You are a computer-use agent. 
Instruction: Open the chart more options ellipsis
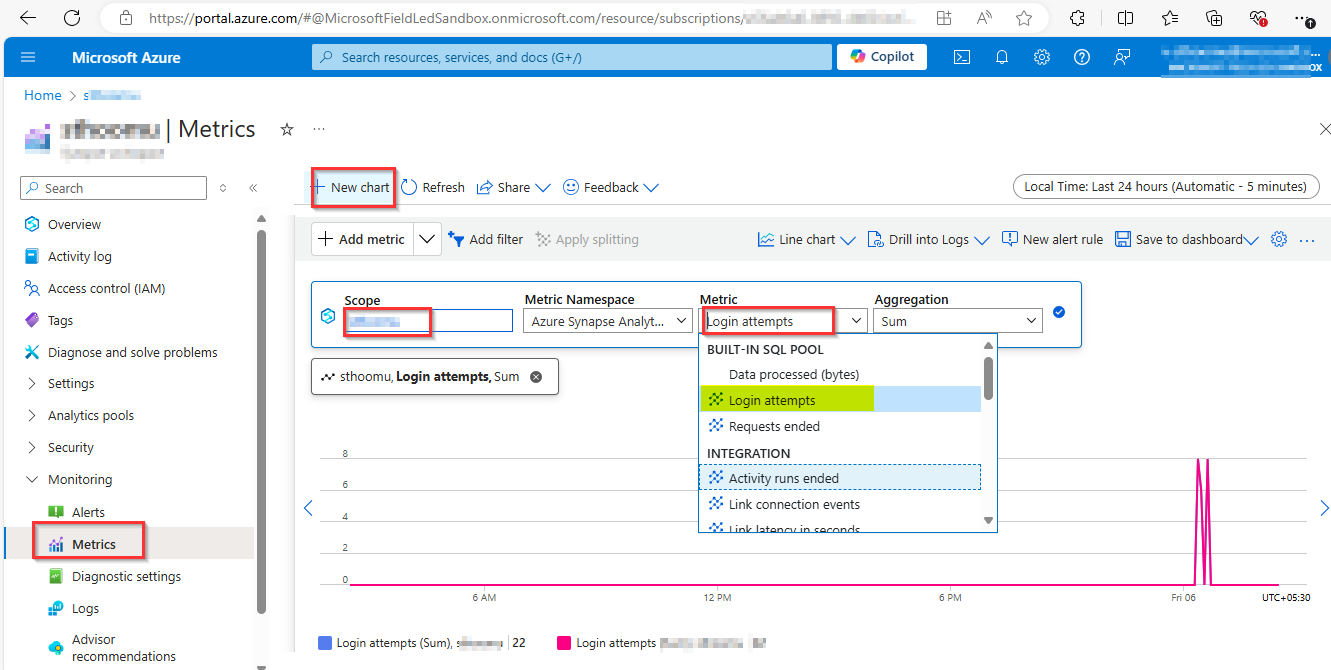click(x=1307, y=240)
